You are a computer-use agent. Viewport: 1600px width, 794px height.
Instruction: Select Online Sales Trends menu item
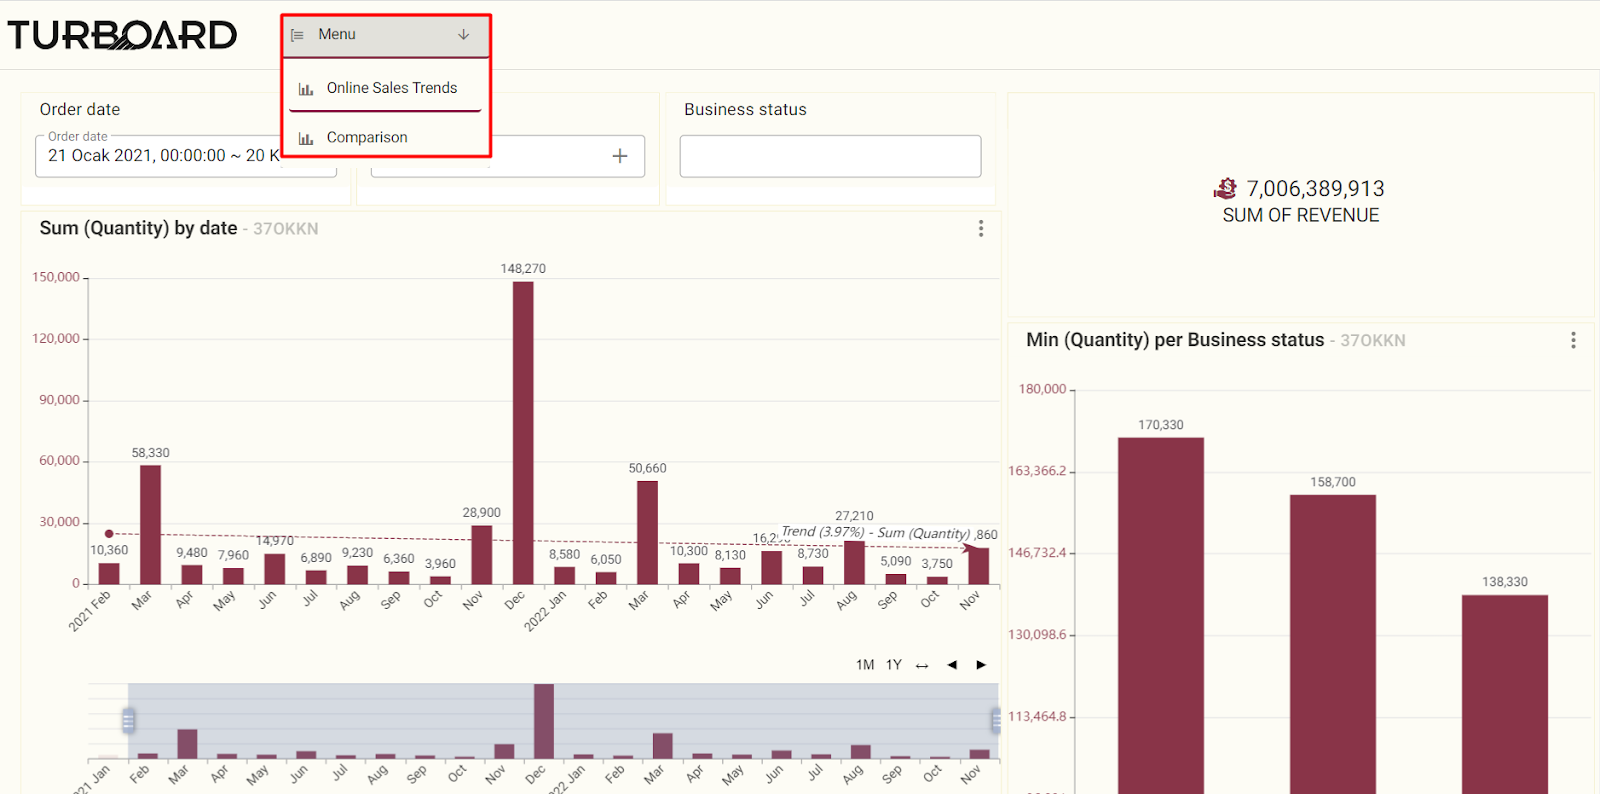tap(385, 88)
